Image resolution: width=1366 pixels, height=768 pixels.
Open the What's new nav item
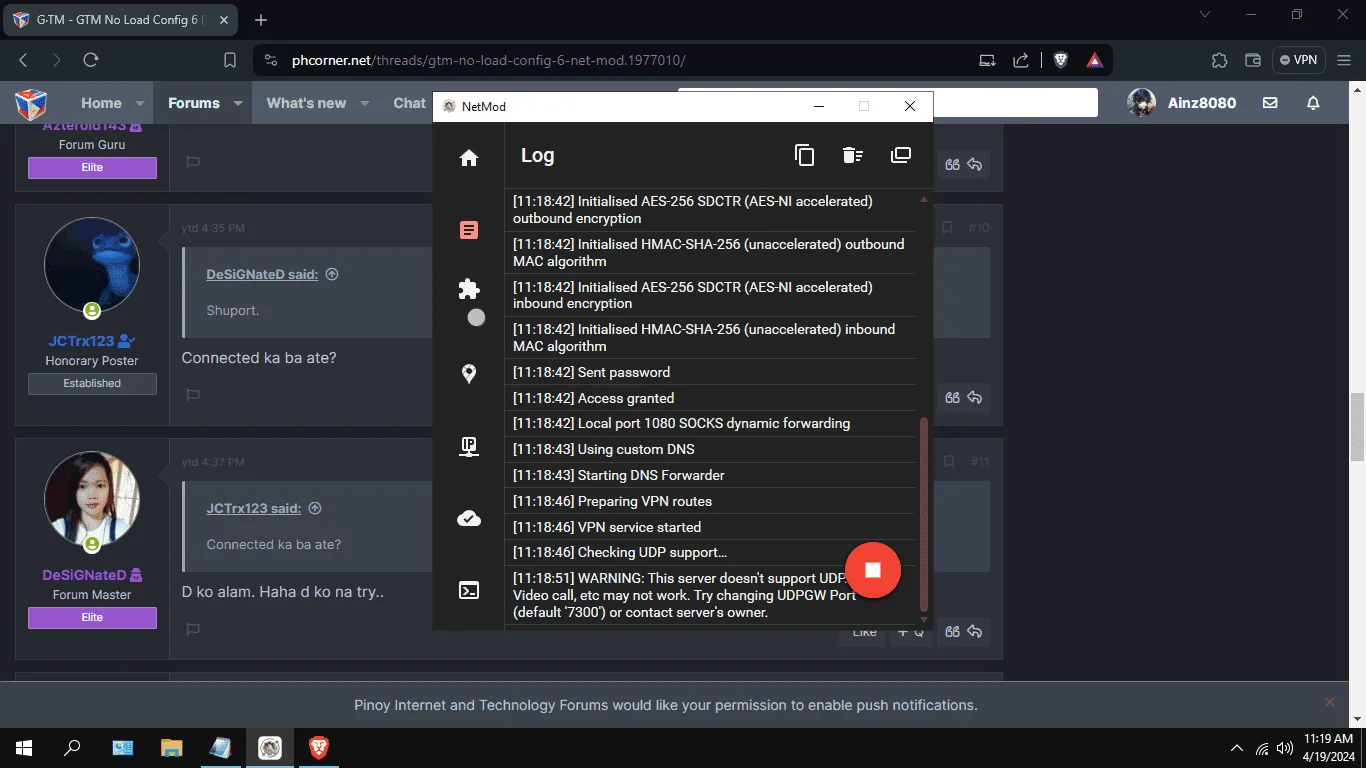[x=306, y=103]
